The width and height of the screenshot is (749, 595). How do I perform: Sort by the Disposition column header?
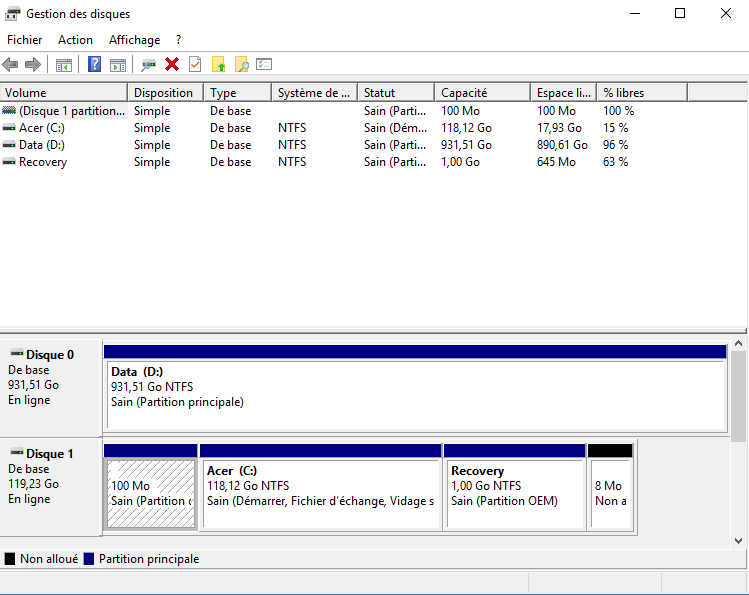166,92
